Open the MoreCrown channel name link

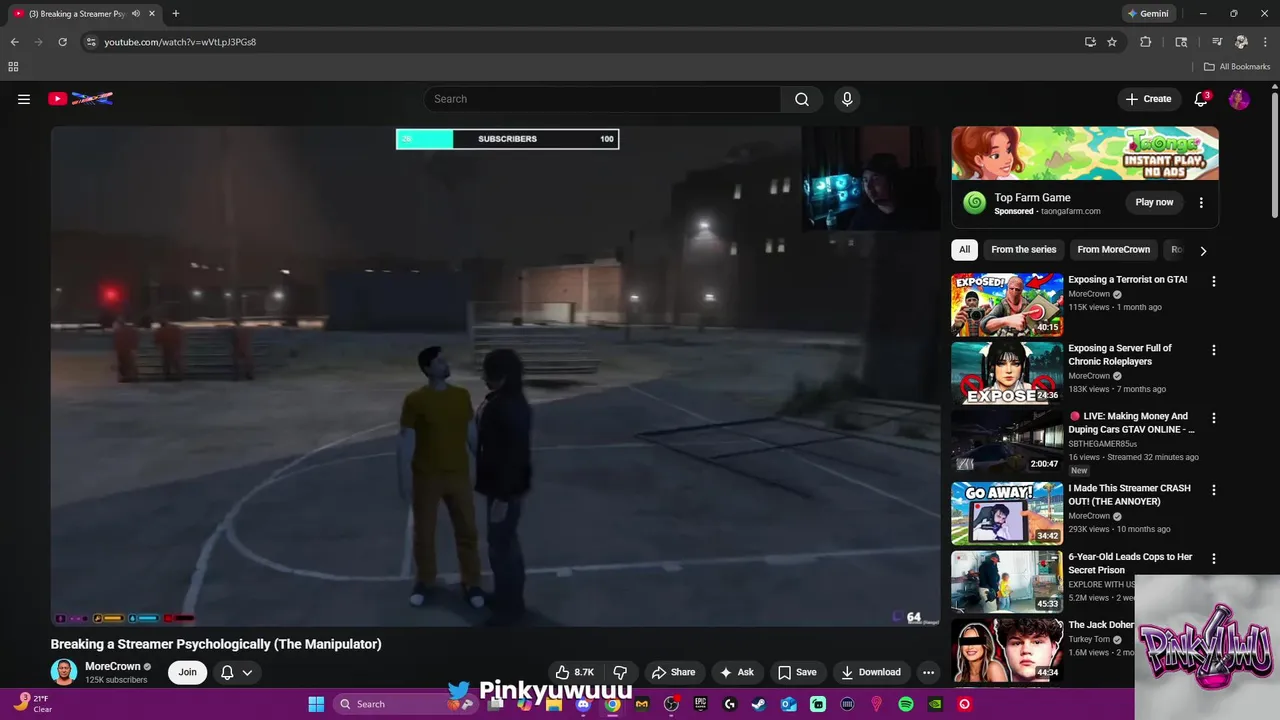(x=112, y=666)
